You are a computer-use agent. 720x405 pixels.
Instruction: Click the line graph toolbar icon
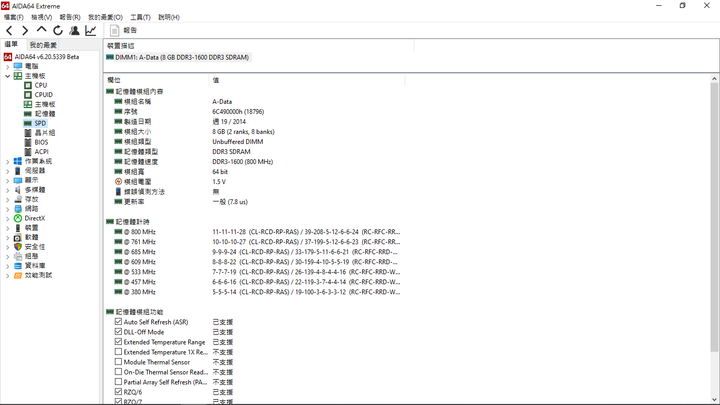pyautogui.click(x=90, y=30)
